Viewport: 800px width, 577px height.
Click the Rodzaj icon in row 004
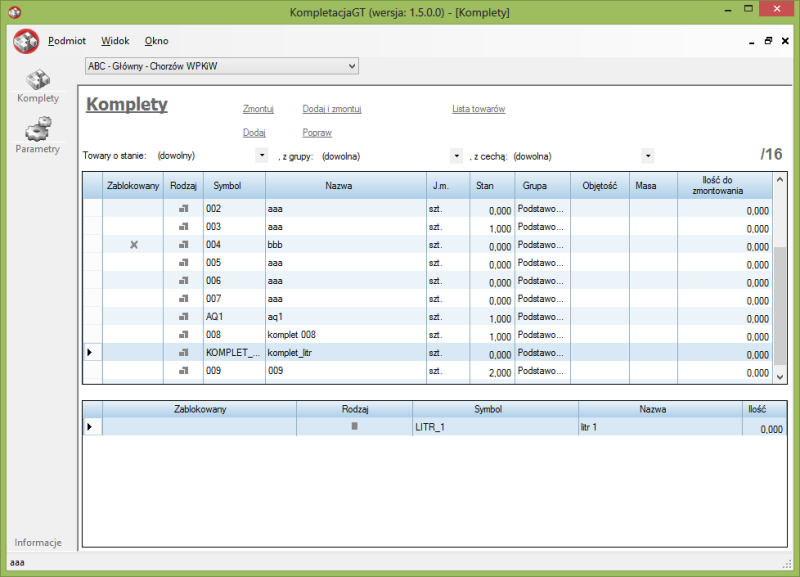point(183,245)
